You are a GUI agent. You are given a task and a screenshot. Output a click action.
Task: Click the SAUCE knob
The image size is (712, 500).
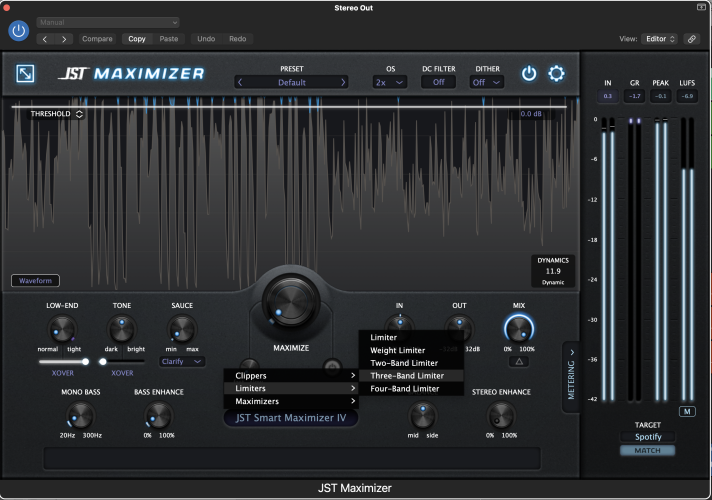[182, 329]
